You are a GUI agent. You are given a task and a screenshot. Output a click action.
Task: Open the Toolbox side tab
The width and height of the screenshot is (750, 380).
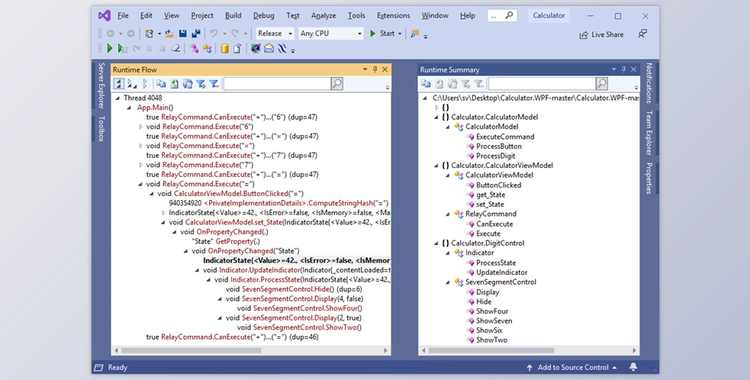click(101, 129)
